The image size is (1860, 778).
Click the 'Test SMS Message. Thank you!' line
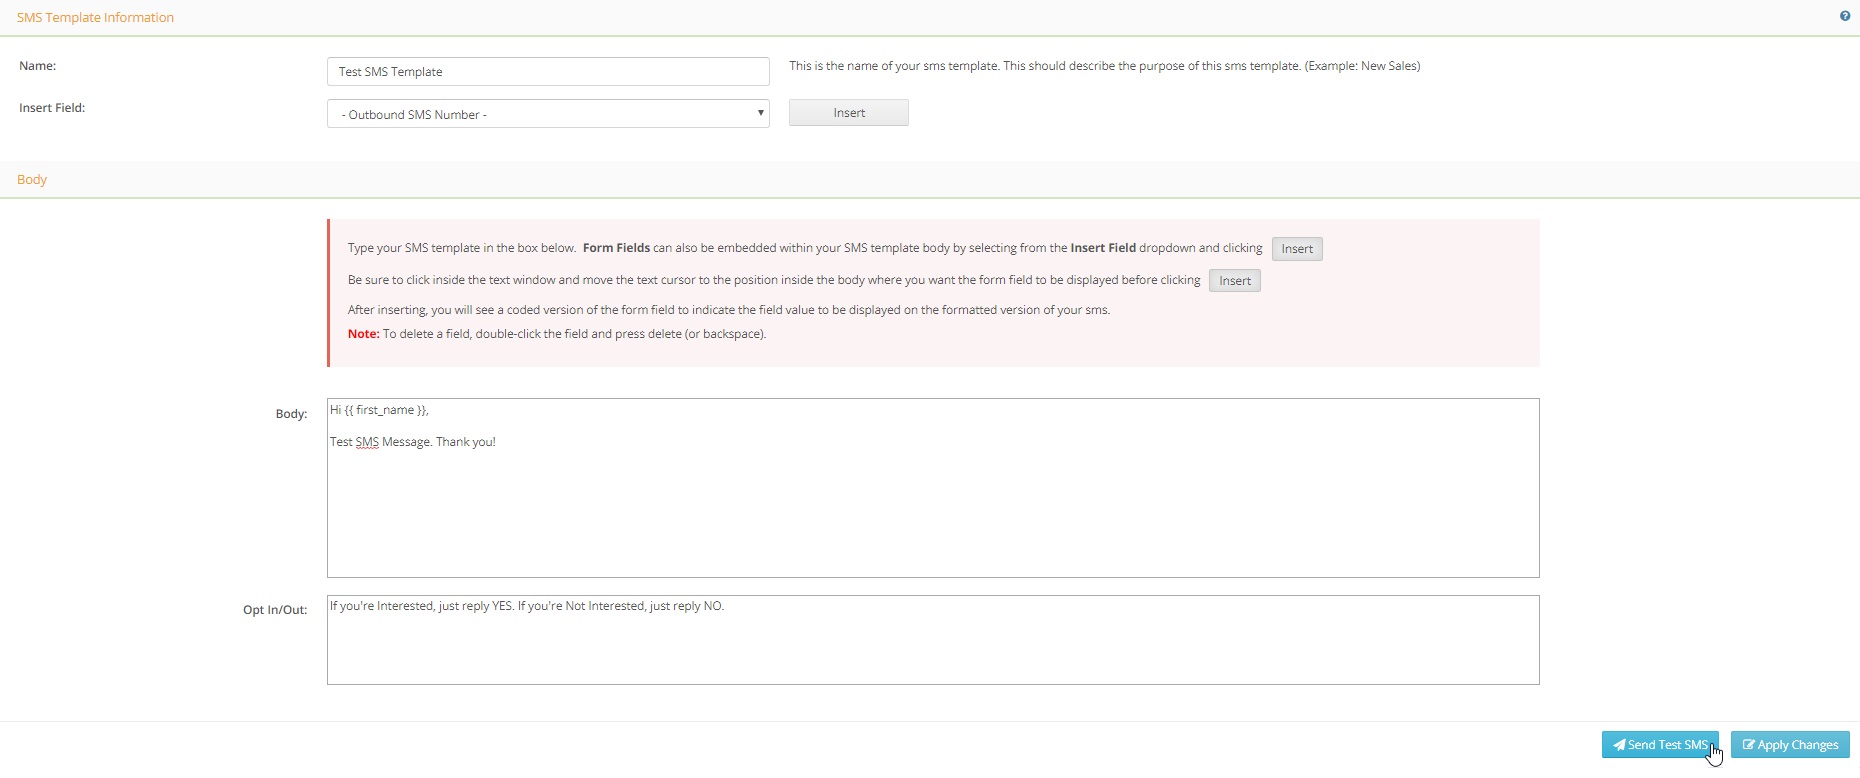[x=413, y=442]
